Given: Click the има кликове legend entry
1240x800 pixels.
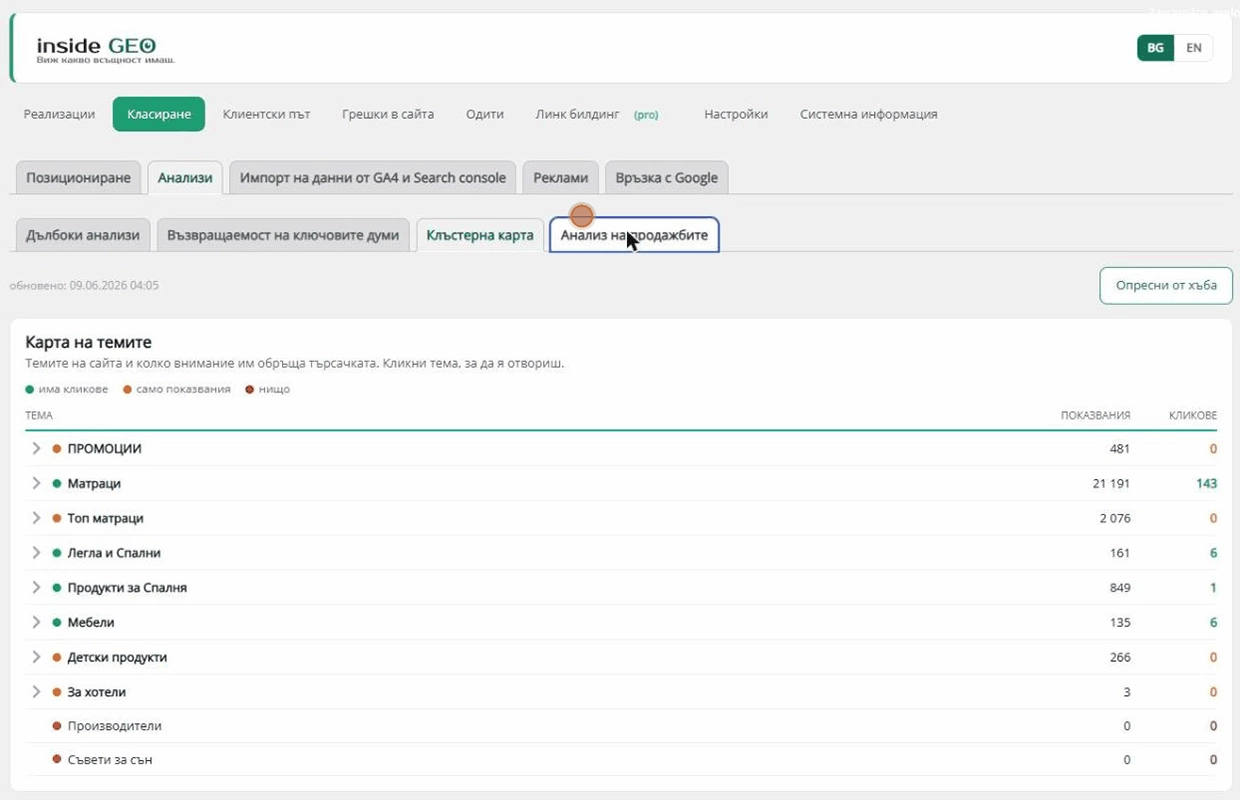Looking at the screenshot, I should pos(66,389).
